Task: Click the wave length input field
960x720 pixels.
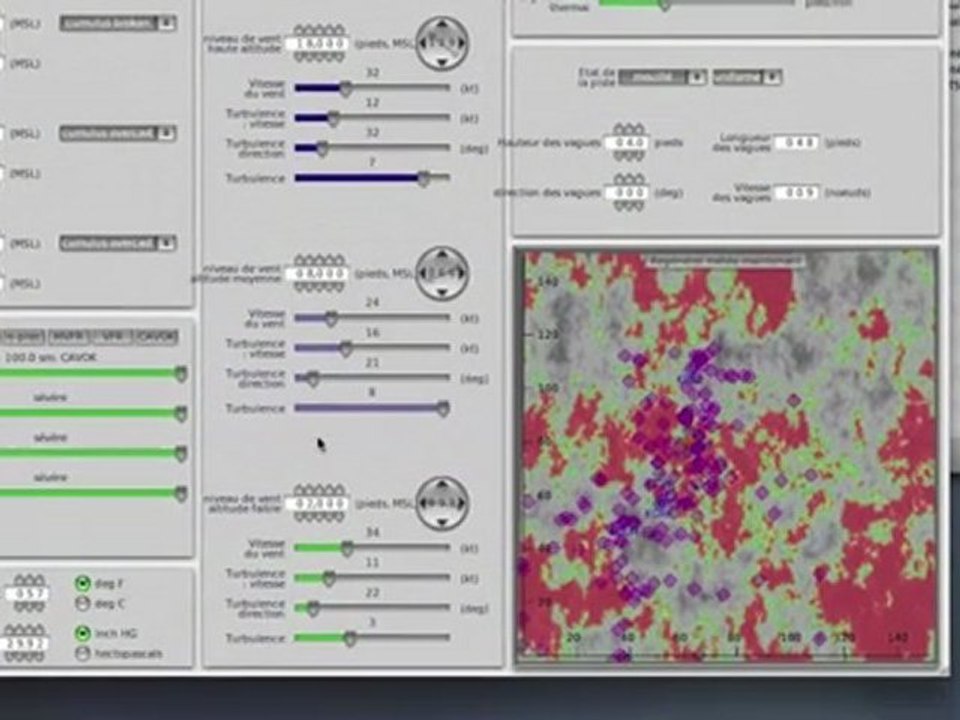Action: (x=797, y=143)
